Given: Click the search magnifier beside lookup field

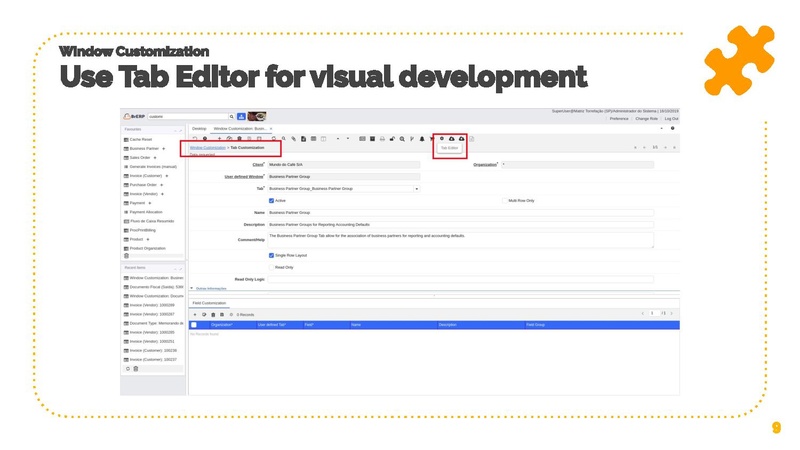Looking at the screenshot, I should 232,117.
